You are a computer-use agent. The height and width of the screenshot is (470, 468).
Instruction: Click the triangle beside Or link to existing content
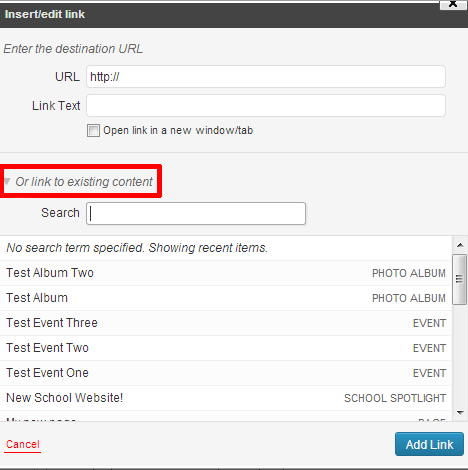point(7,181)
